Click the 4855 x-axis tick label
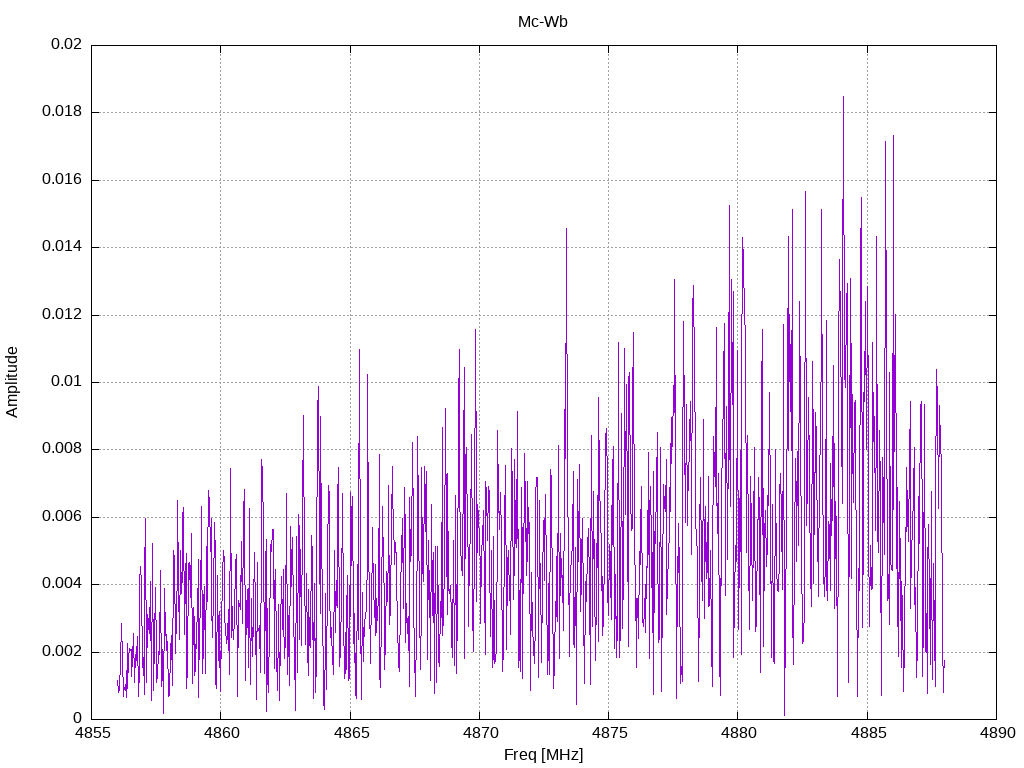 (x=92, y=733)
